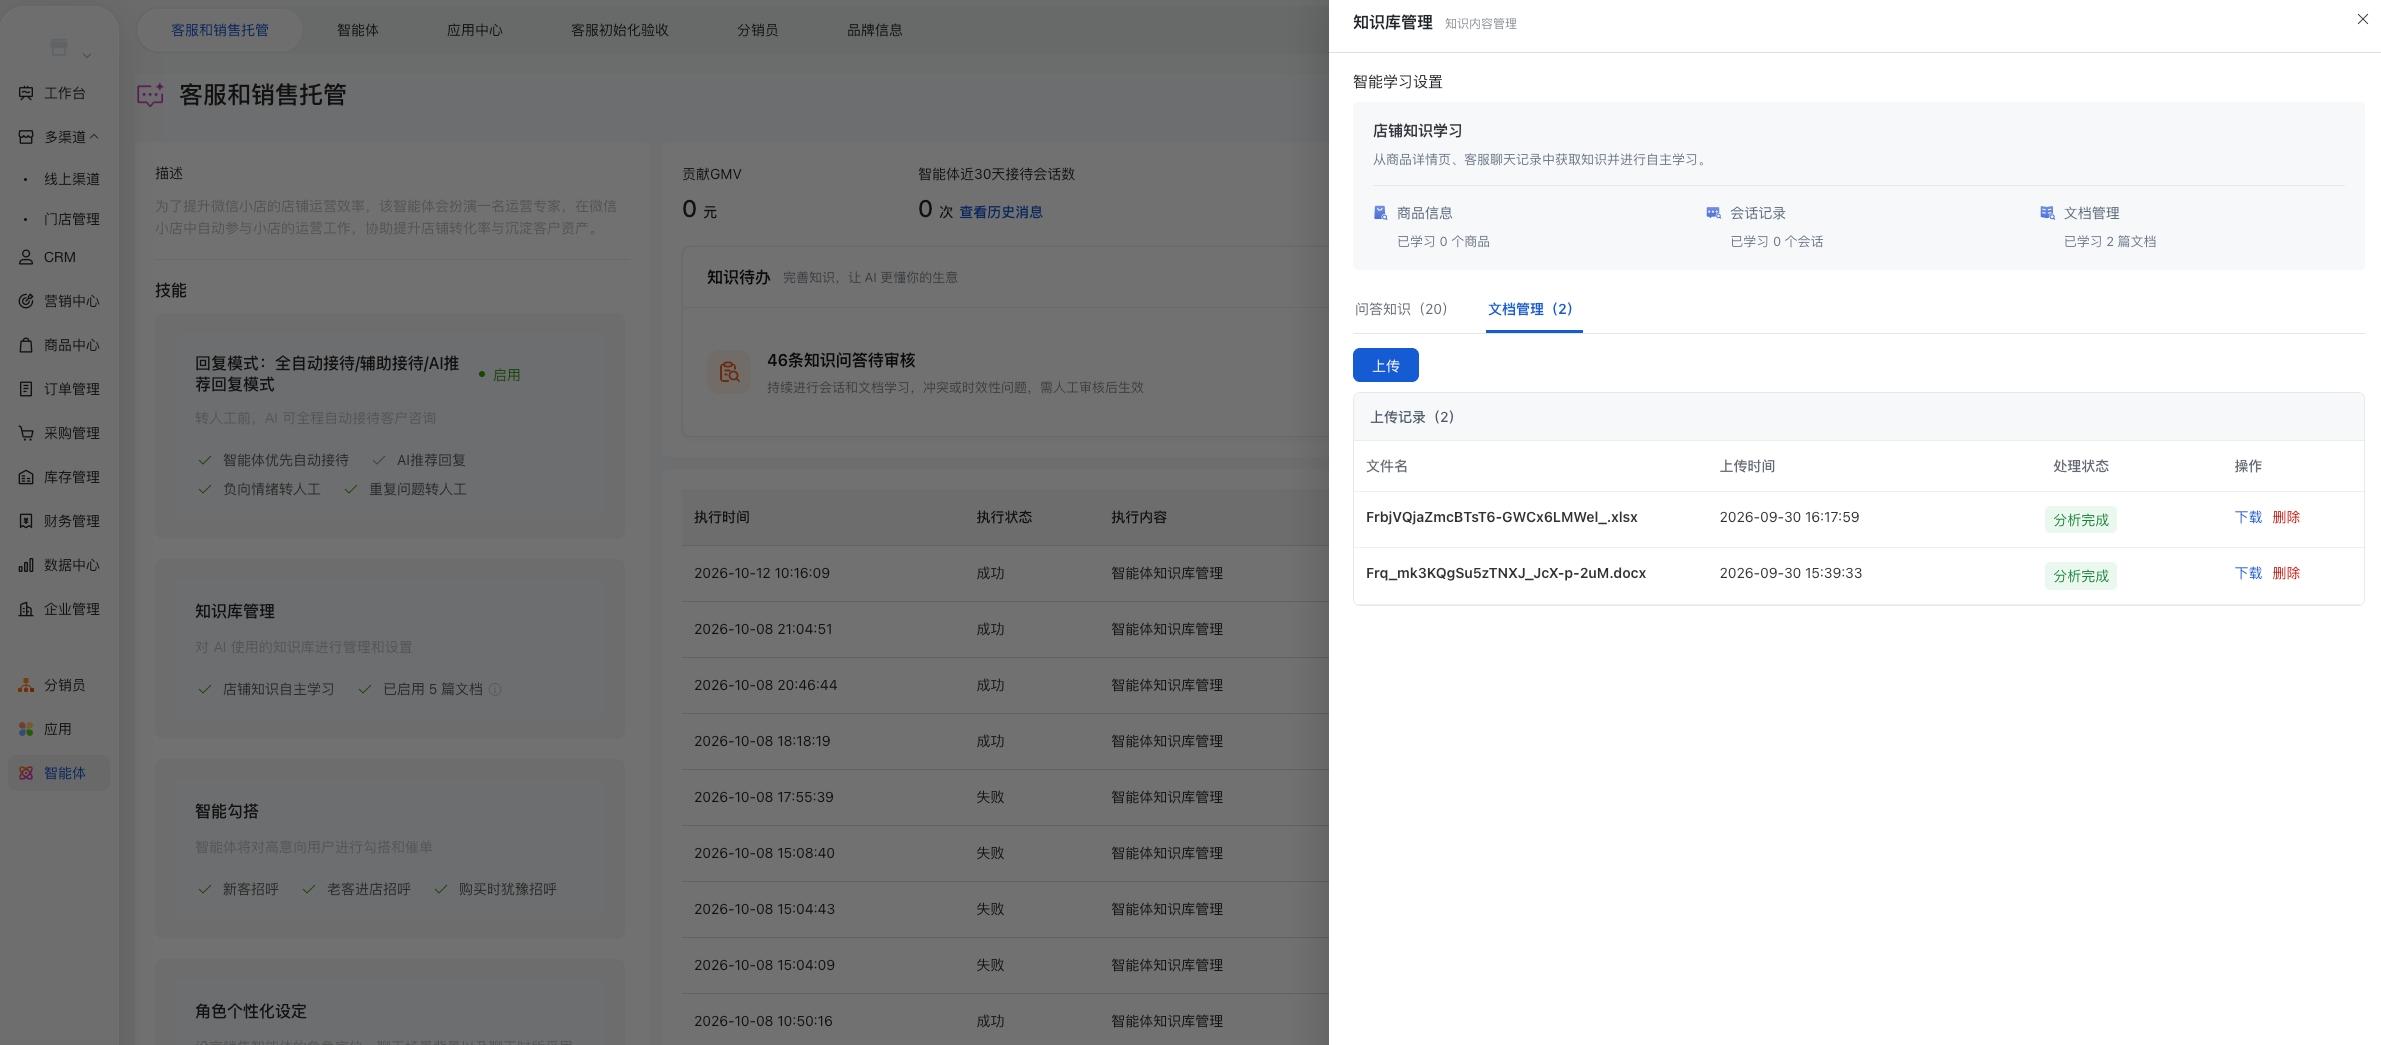Click the 商品信息 icon in learning panel
2381x1045 pixels.
pyautogui.click(x=1380, y=213)
